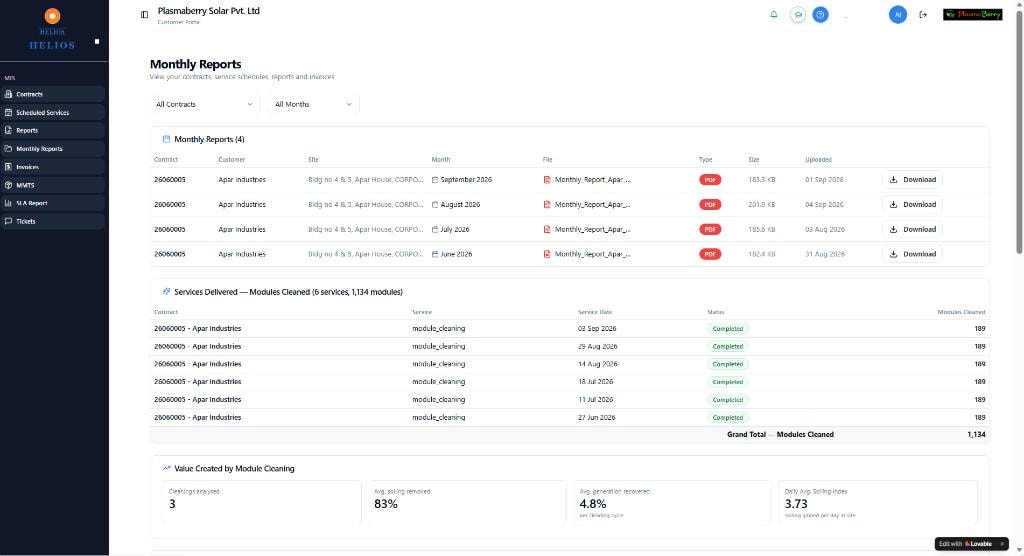Toggle the sidebar panel icon

pyautogui.click(x=144, y=14)
